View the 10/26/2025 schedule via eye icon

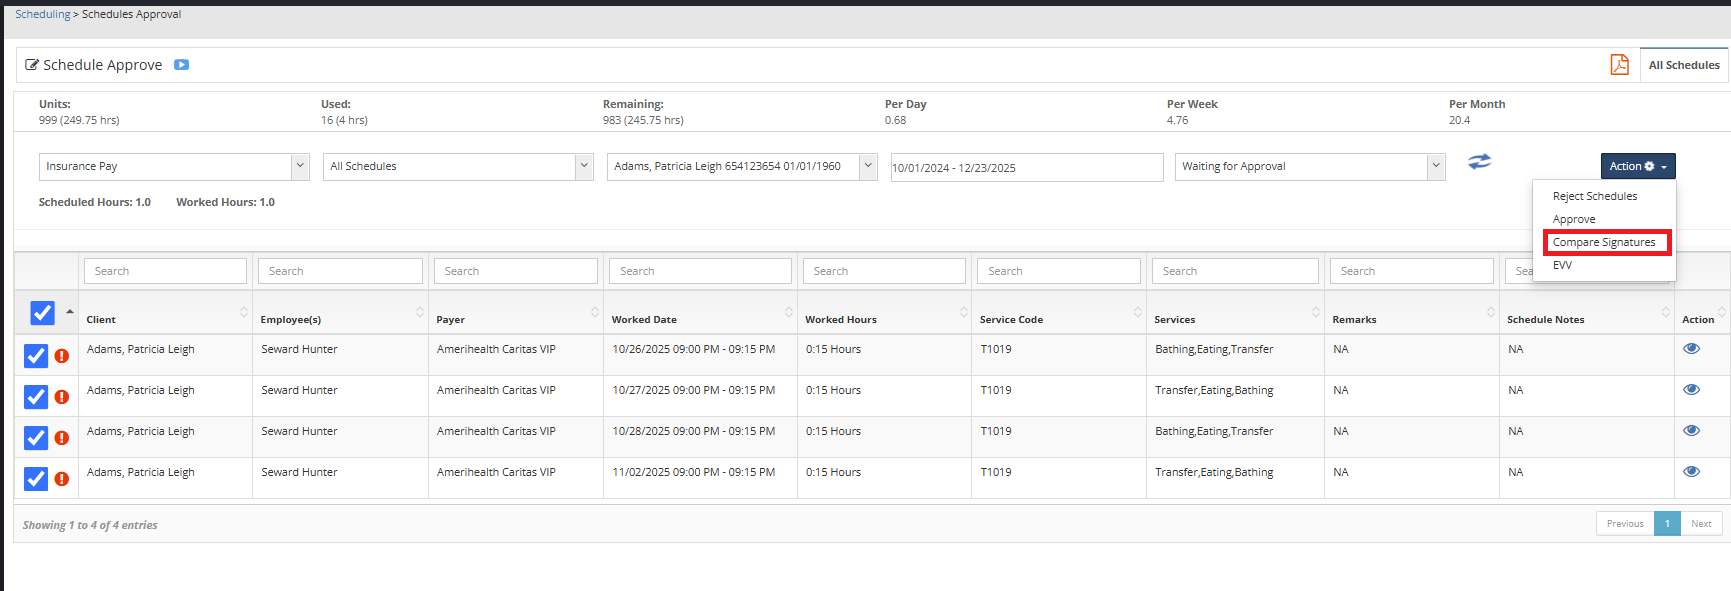click(x=1691, y=349)
